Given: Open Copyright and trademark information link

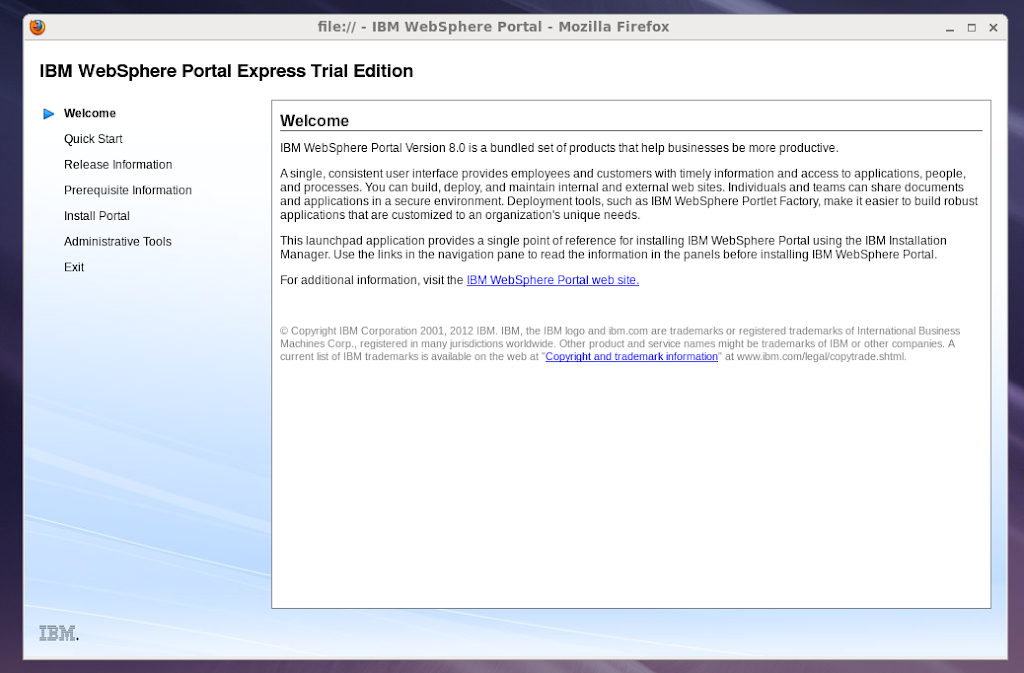Looking at the screenshot, I should 631,357.
